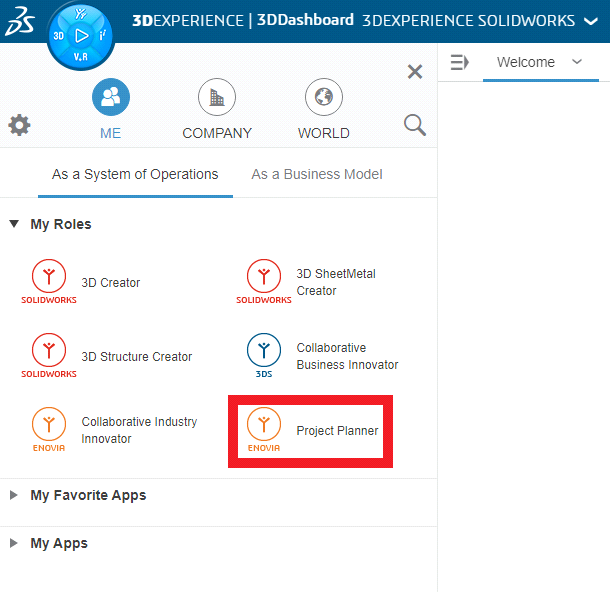This screenshot has height=592, width=610.
Task: Click the Project Planner ENOVIA icon
Action: point(264,430)
